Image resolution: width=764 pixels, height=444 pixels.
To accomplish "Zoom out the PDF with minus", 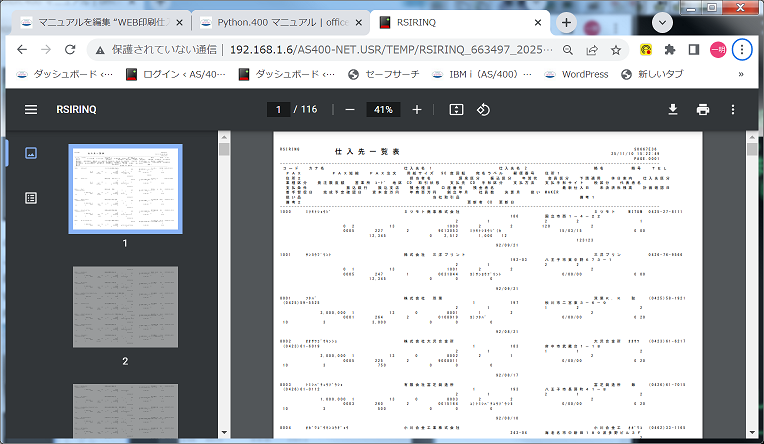I will point(349,109).
